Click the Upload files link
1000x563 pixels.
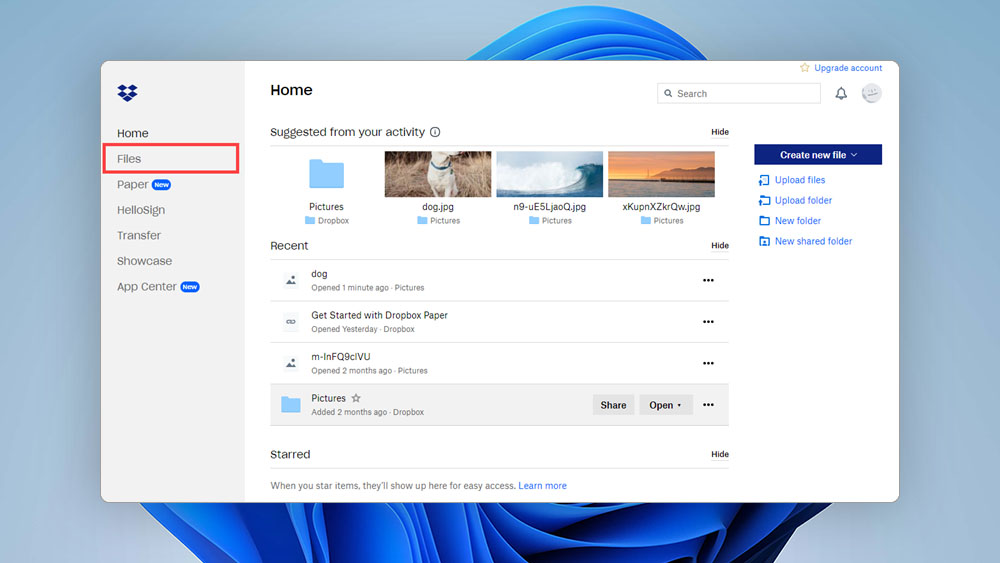pos(800,180)
